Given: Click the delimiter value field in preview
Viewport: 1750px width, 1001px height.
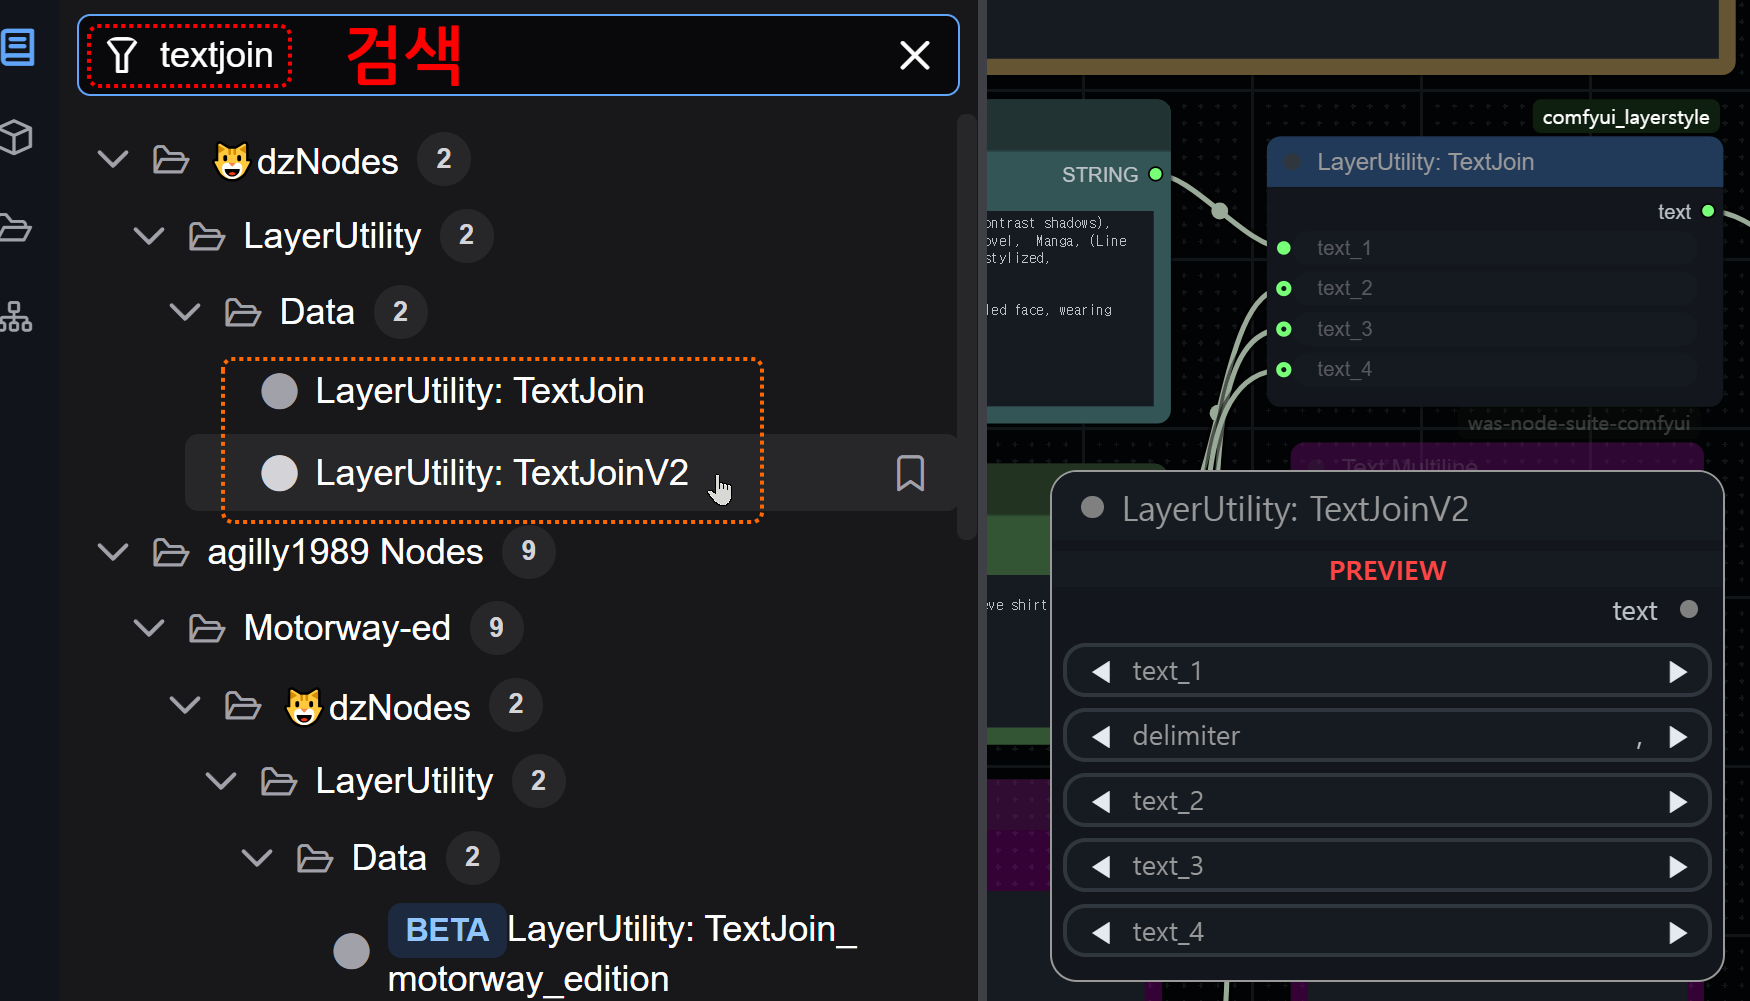Looking at the screenshot, I should pos(1388,737).
